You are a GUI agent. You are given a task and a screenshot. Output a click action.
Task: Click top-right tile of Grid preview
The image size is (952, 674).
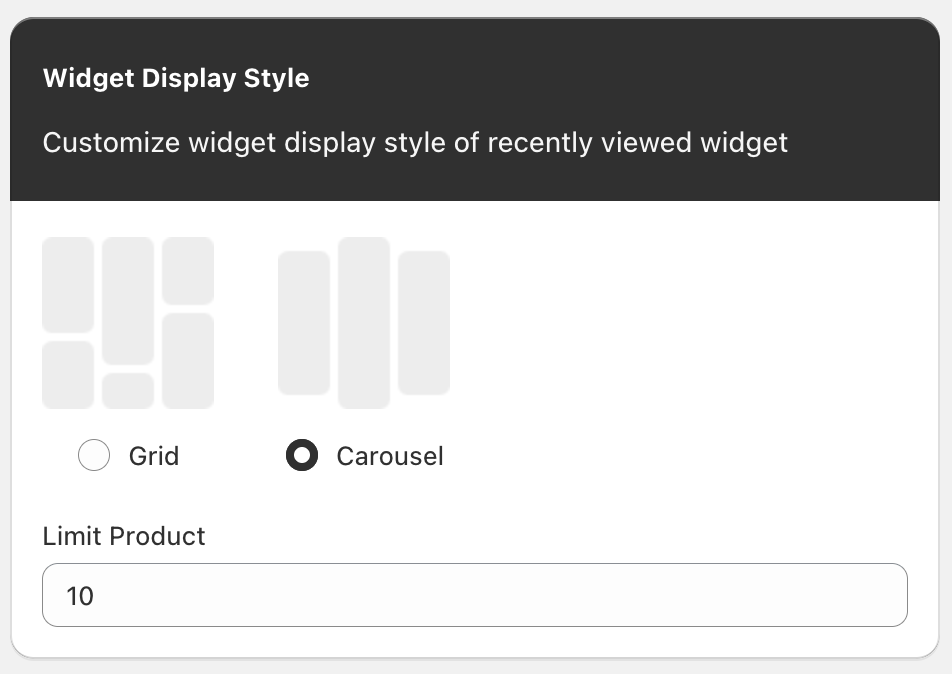(188, 270)
